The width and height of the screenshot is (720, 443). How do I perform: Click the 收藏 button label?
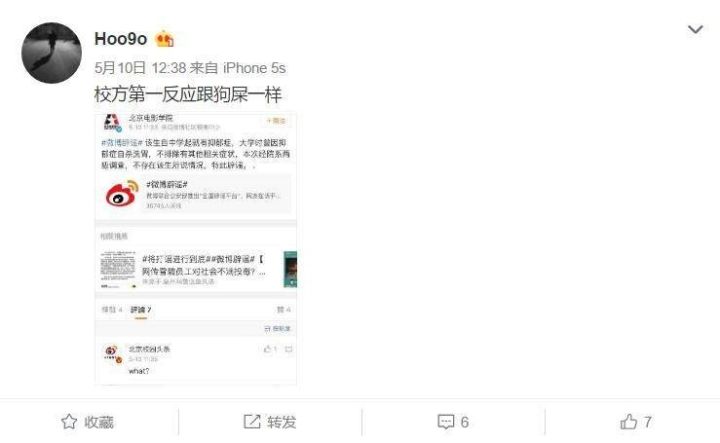pos(99,422)
